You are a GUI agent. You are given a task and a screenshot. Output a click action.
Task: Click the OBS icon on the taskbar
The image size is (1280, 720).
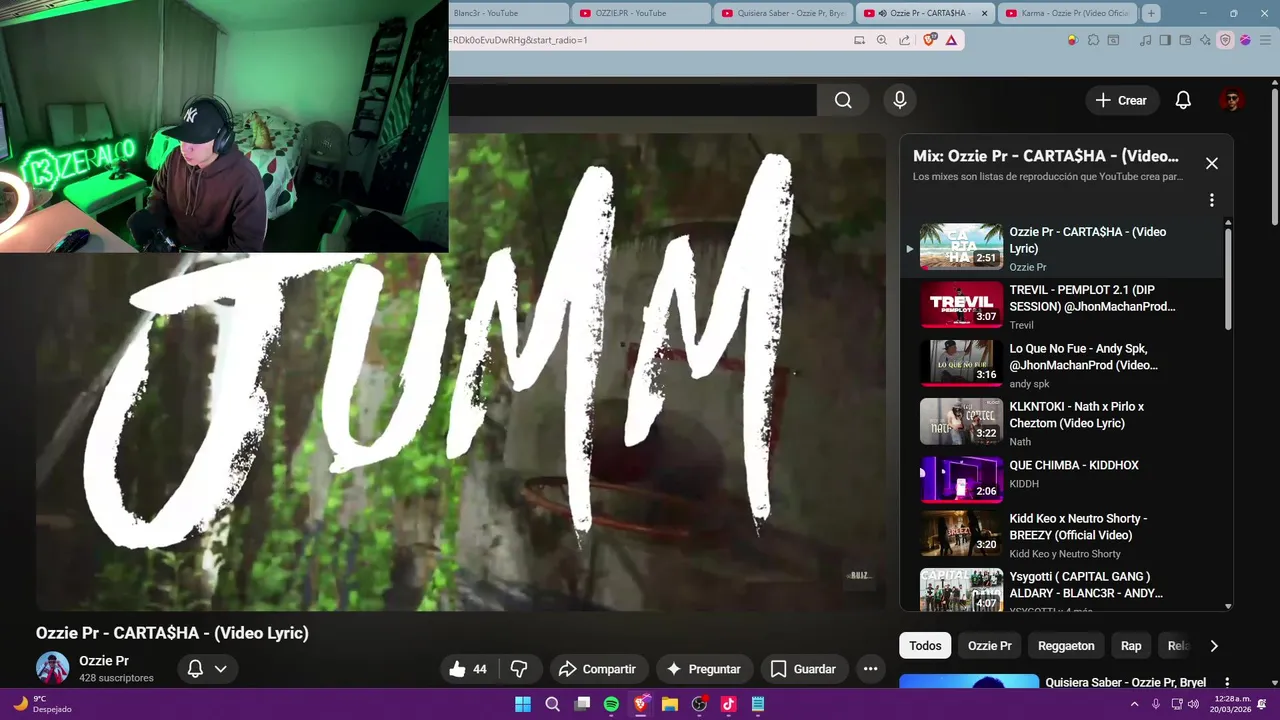click(x=699, y=704)
